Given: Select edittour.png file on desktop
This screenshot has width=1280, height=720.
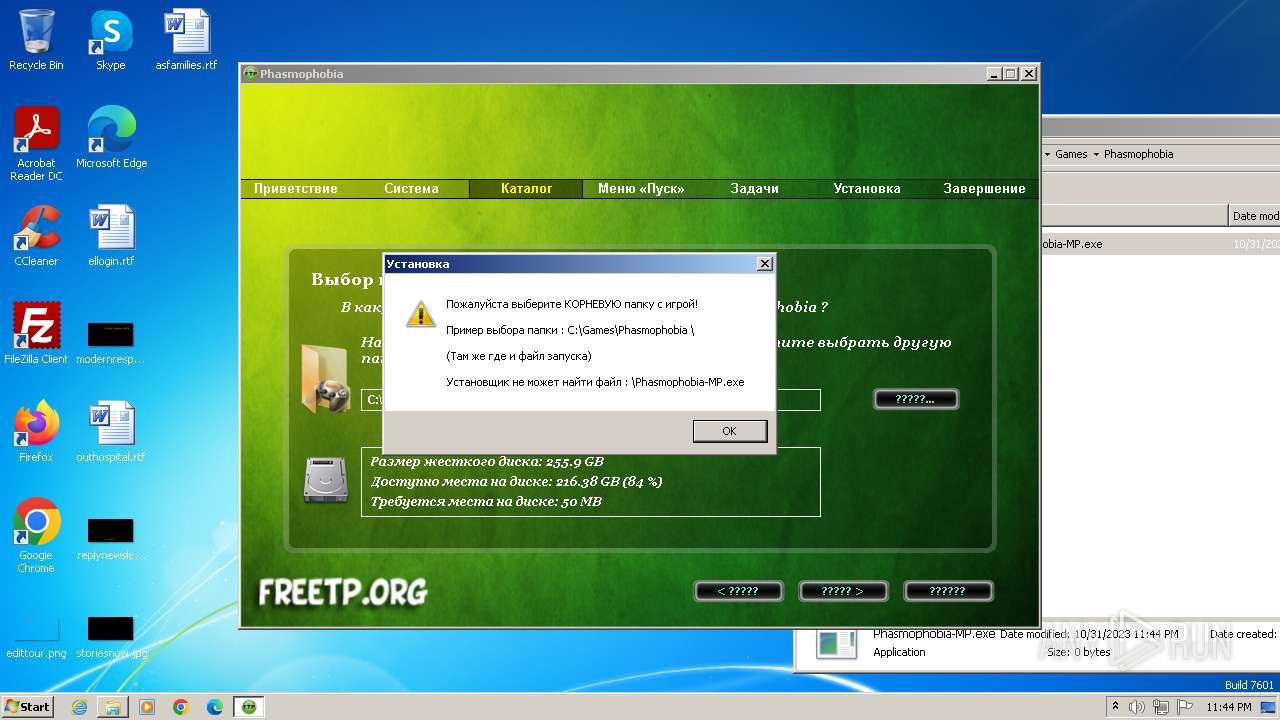Looking at the screenshot, I should pos(36,636).
